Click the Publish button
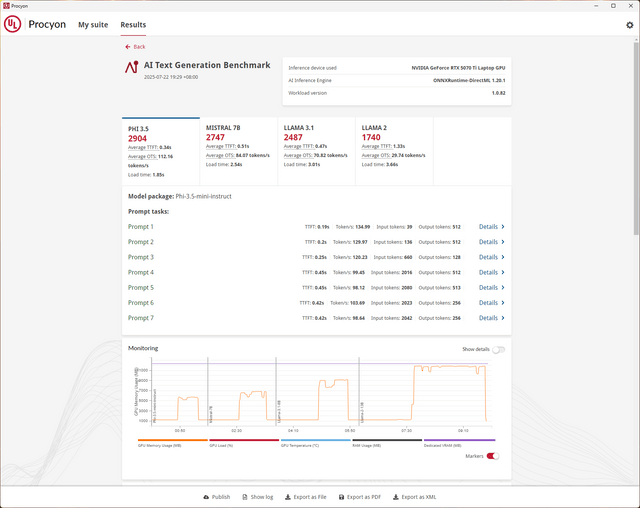The width and height of the screenshot is (640, 508). (x=217, y=497)
